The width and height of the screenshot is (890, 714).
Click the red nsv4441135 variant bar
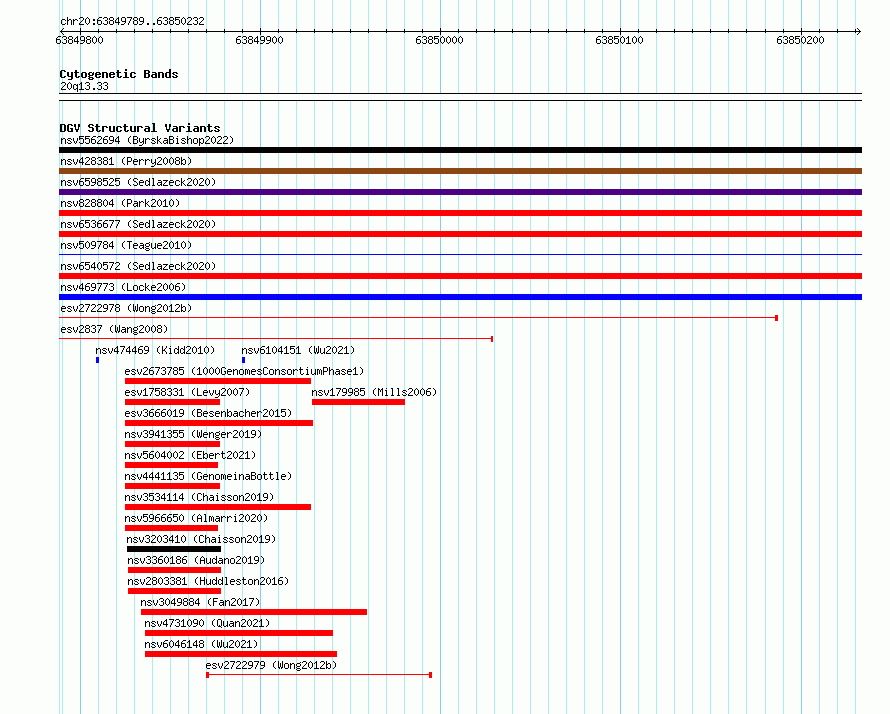(x=172, y=486)
